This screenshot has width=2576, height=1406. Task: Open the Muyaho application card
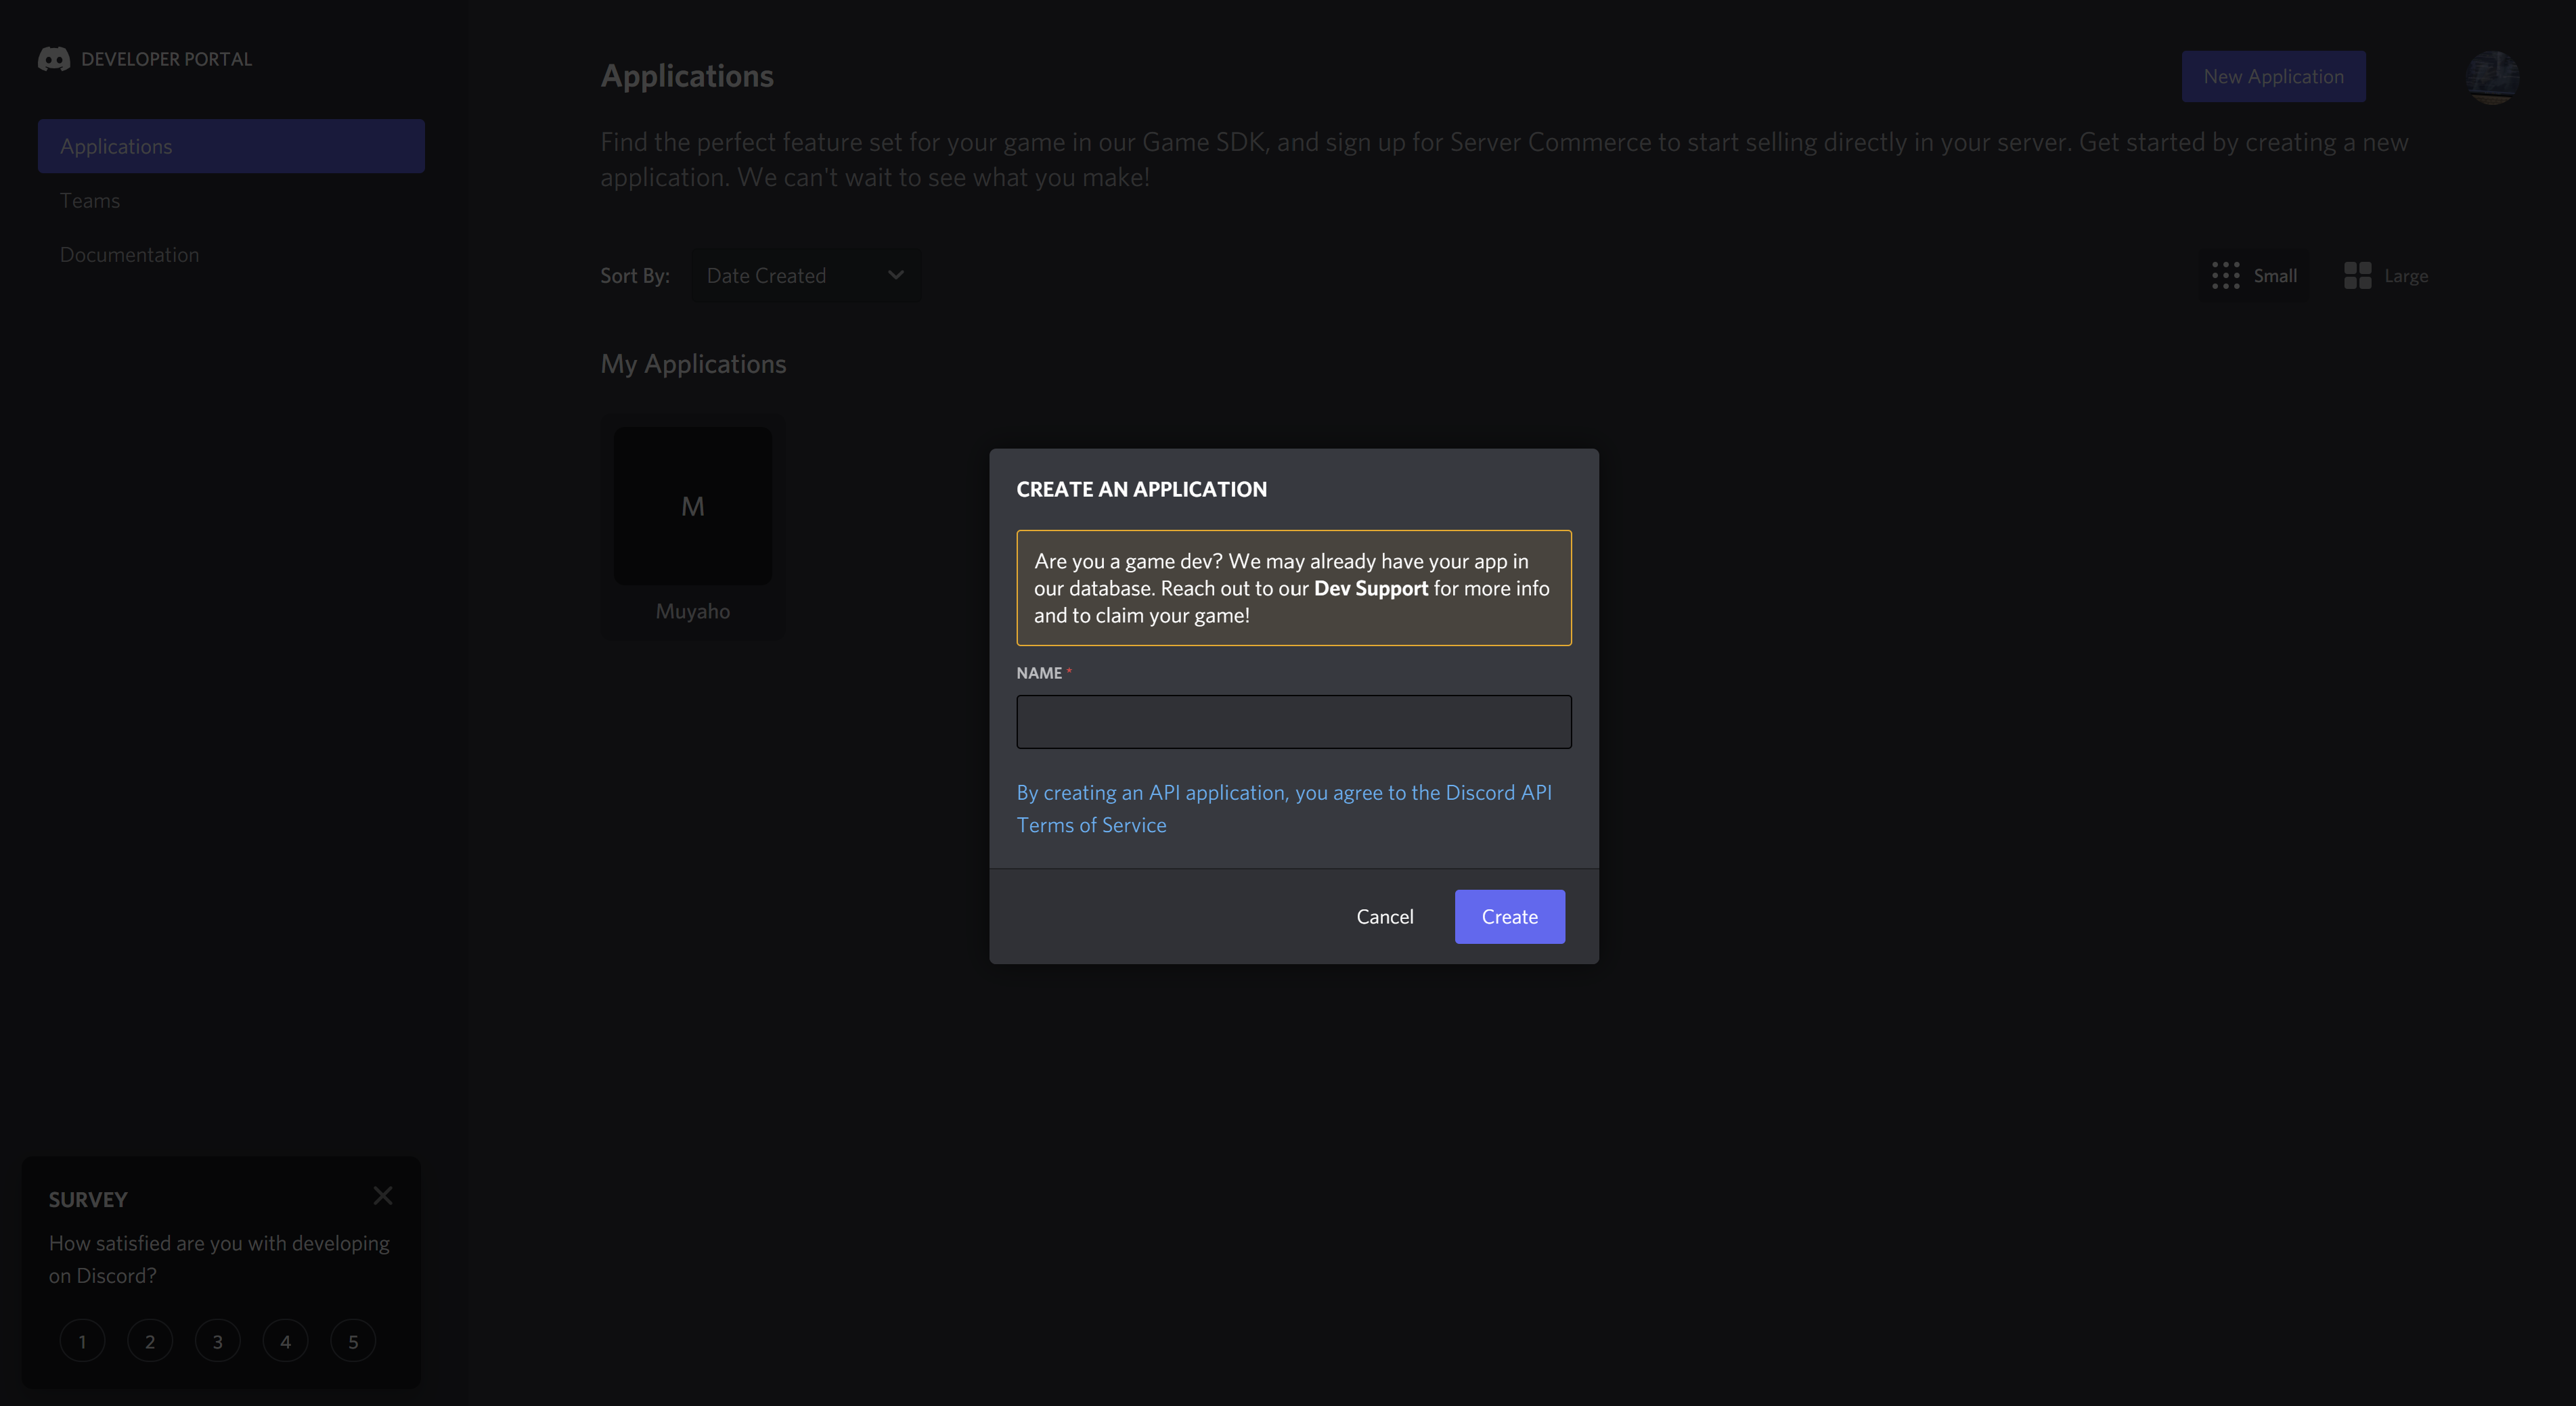[x=693, y=526]
